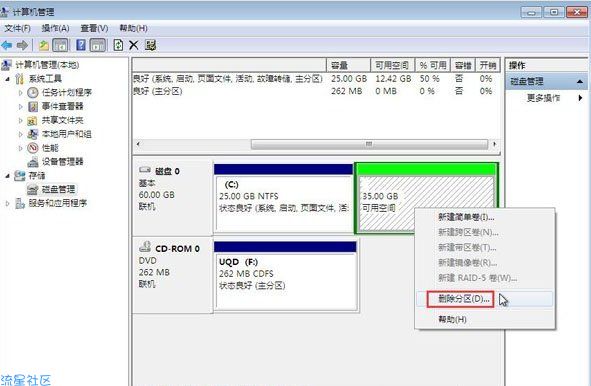Select the 事件查看器 icon in tree
This screenshot has height=386, width=591.
tap(33, 106)
